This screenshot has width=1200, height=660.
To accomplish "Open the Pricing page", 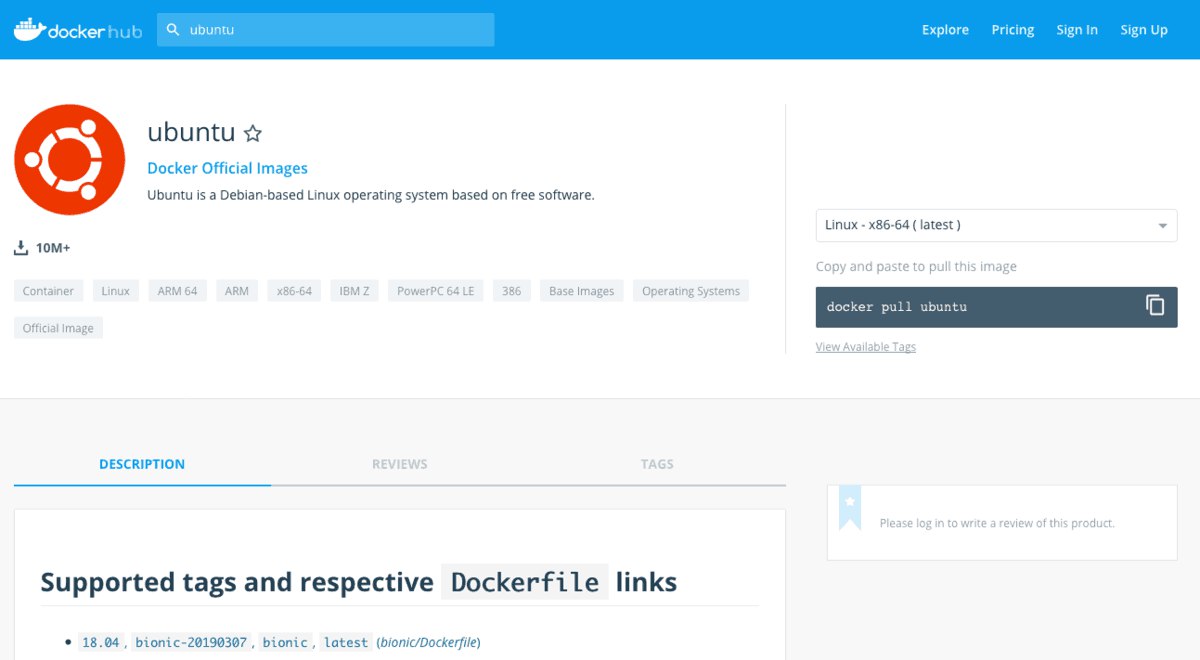I will (1013, 30).
